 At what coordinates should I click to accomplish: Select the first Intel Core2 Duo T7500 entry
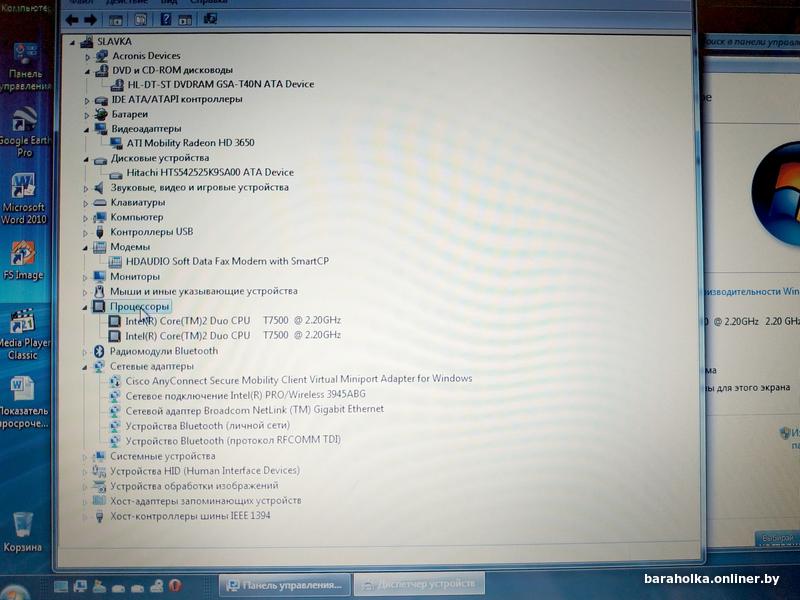[x=233, y=320]
